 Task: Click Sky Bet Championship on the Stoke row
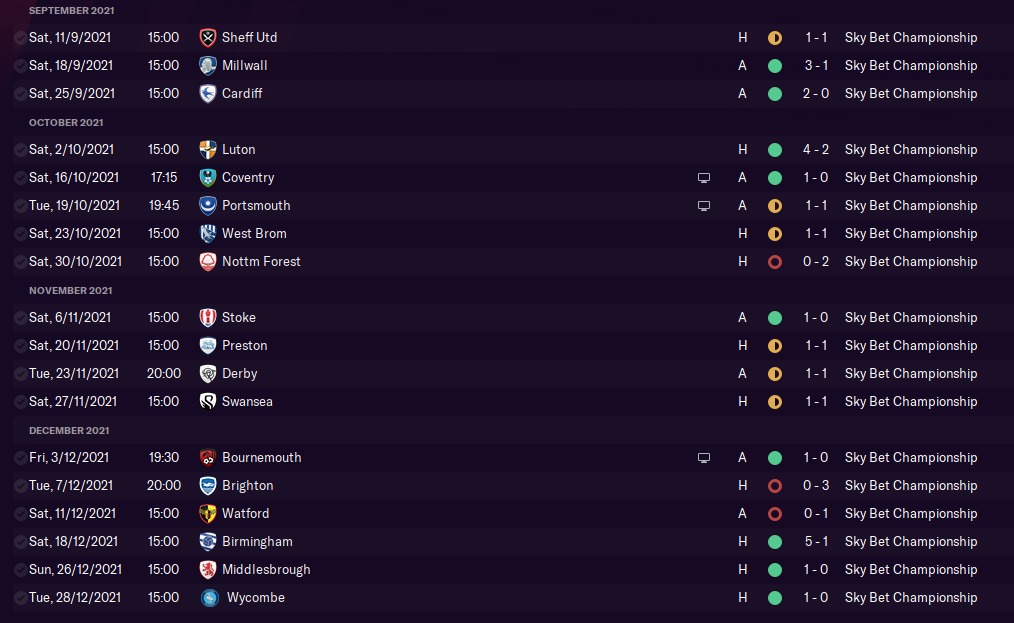911,318
